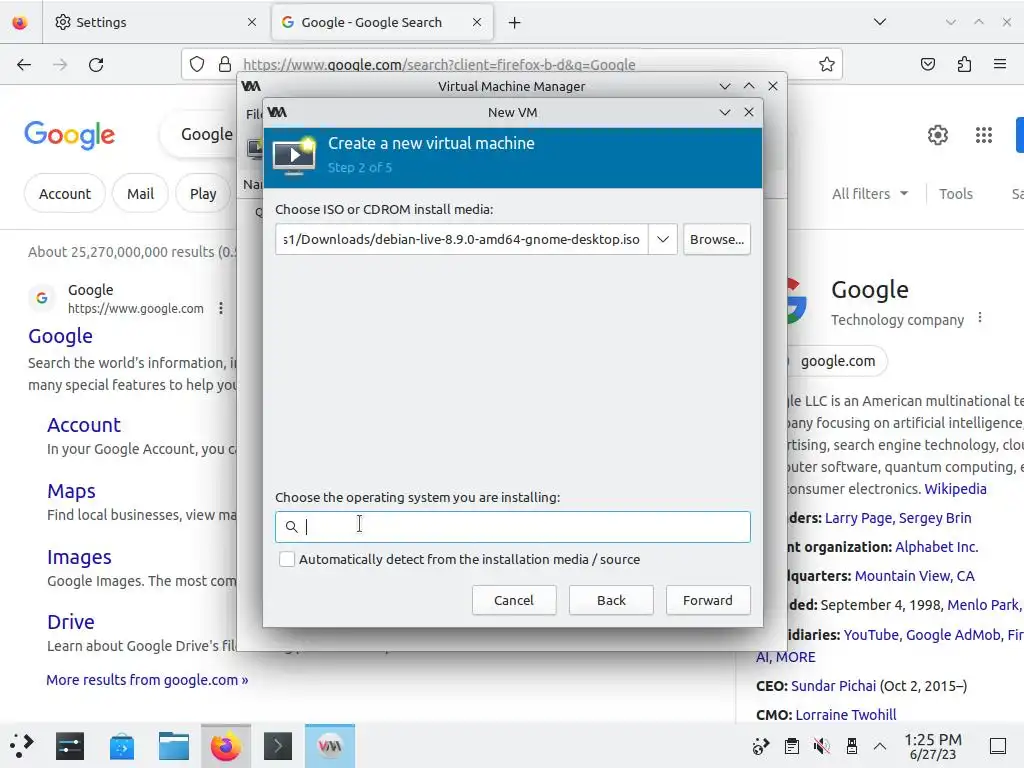Select the Mail filter chip
This screenshot has height=768, width=1024.
tap(140, 194)
